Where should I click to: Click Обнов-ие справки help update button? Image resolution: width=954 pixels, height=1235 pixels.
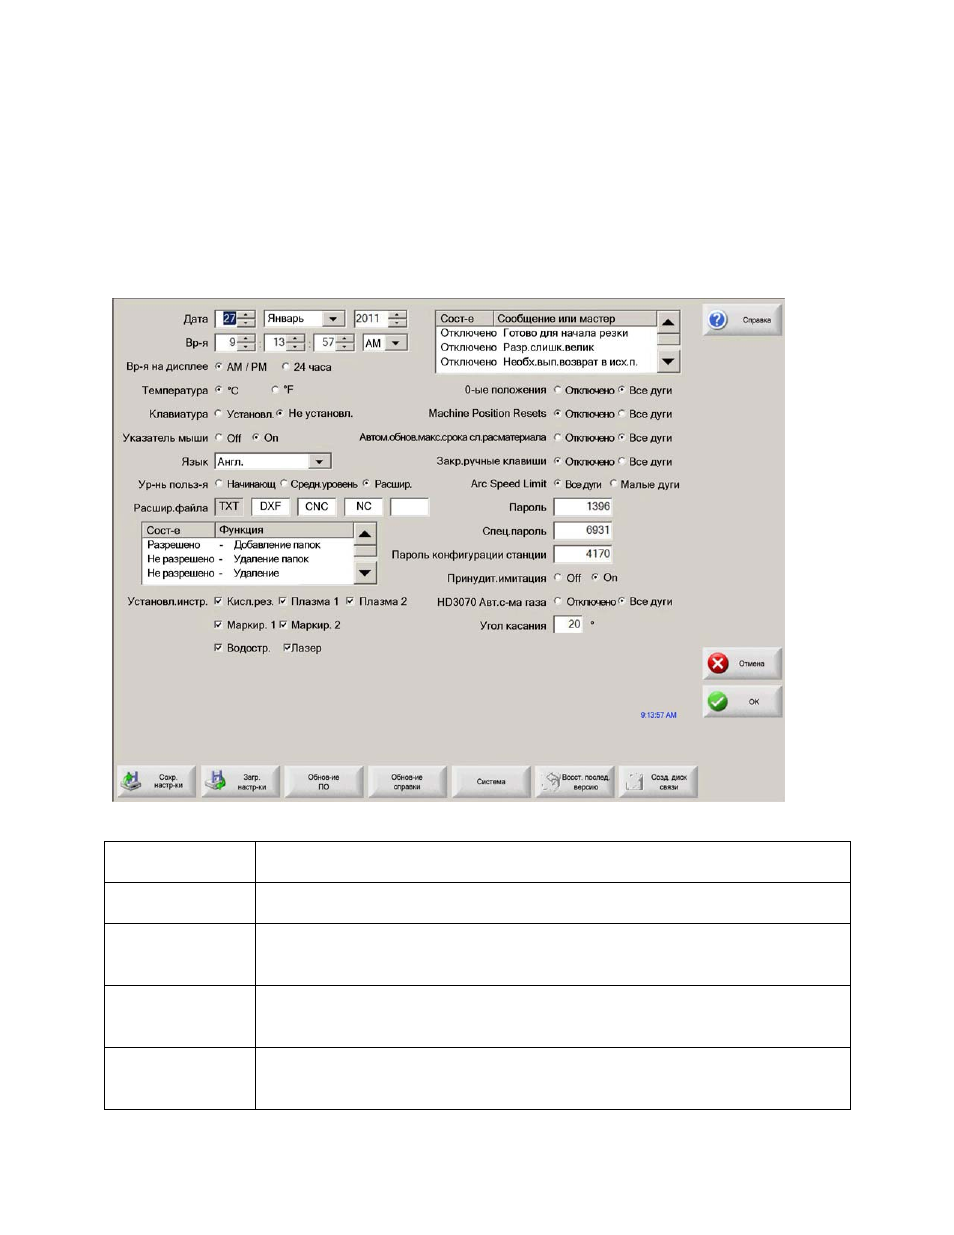(407, 782)
